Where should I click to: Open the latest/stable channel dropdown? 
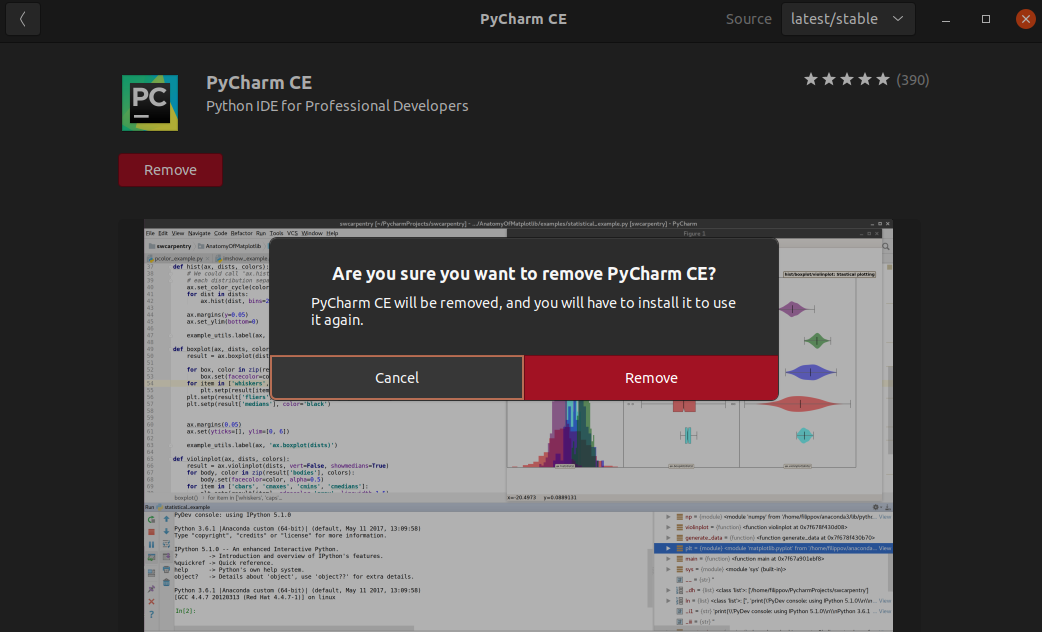847,18
